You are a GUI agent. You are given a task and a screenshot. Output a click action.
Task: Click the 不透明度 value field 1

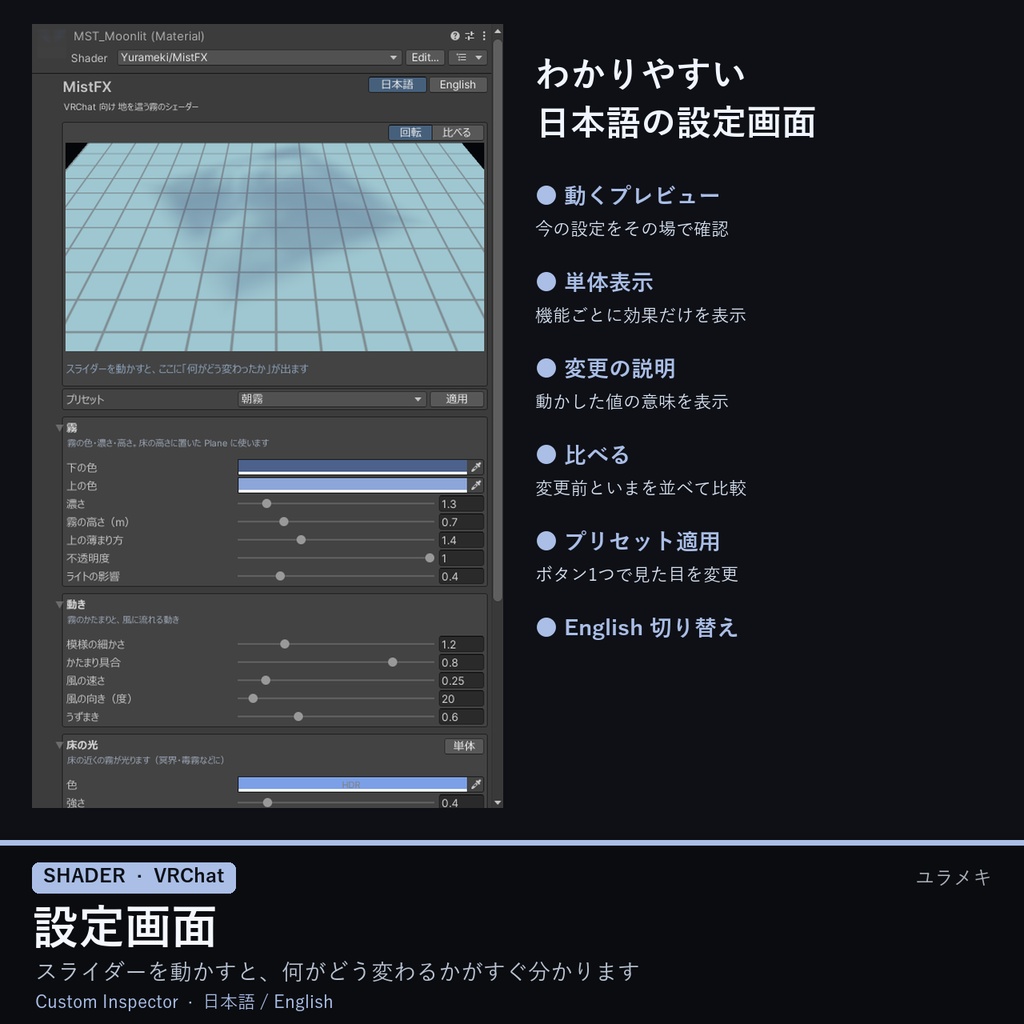[x=461, y=558]
